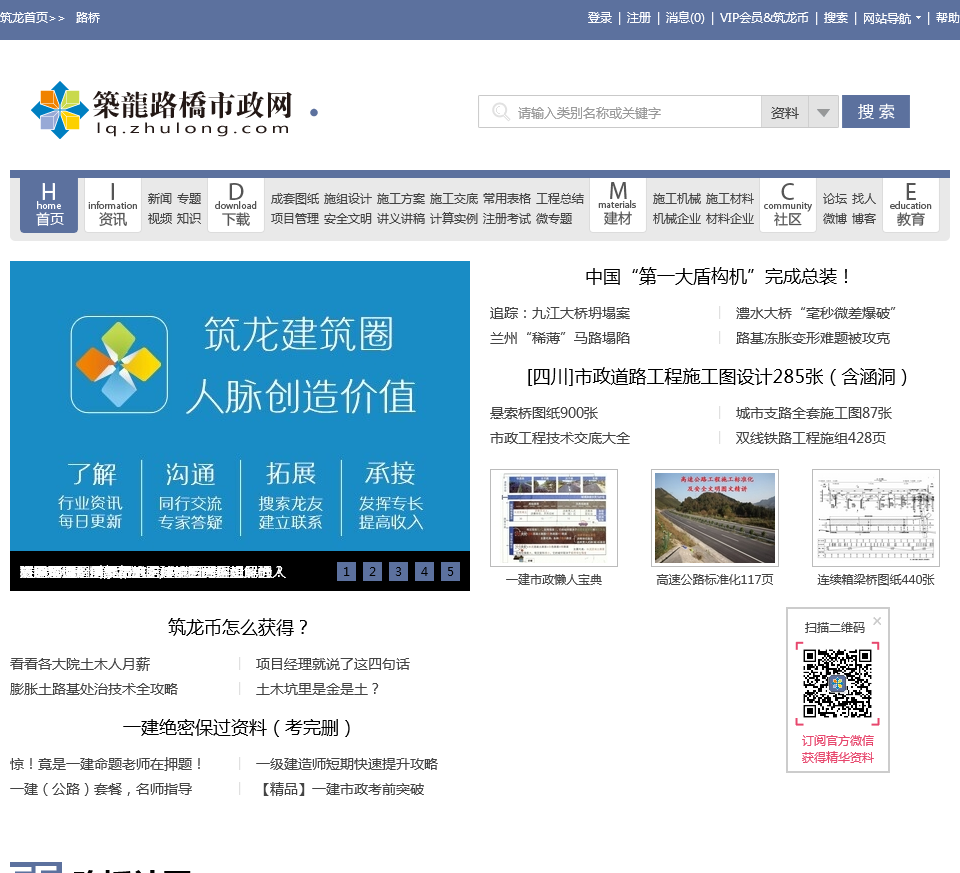The width and height of the screenshot is (960, 873).
Task: Open the top bar 搜索 link
Action: [836, 18]
